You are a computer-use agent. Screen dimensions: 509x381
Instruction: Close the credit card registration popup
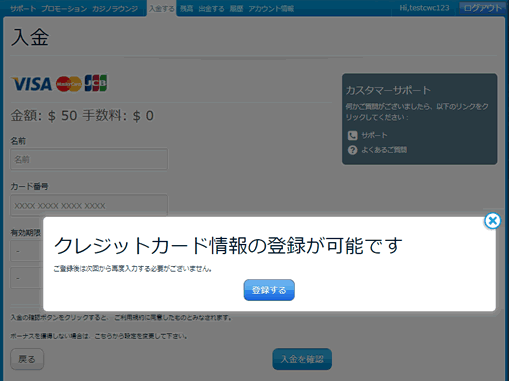(x=492, y=221)
